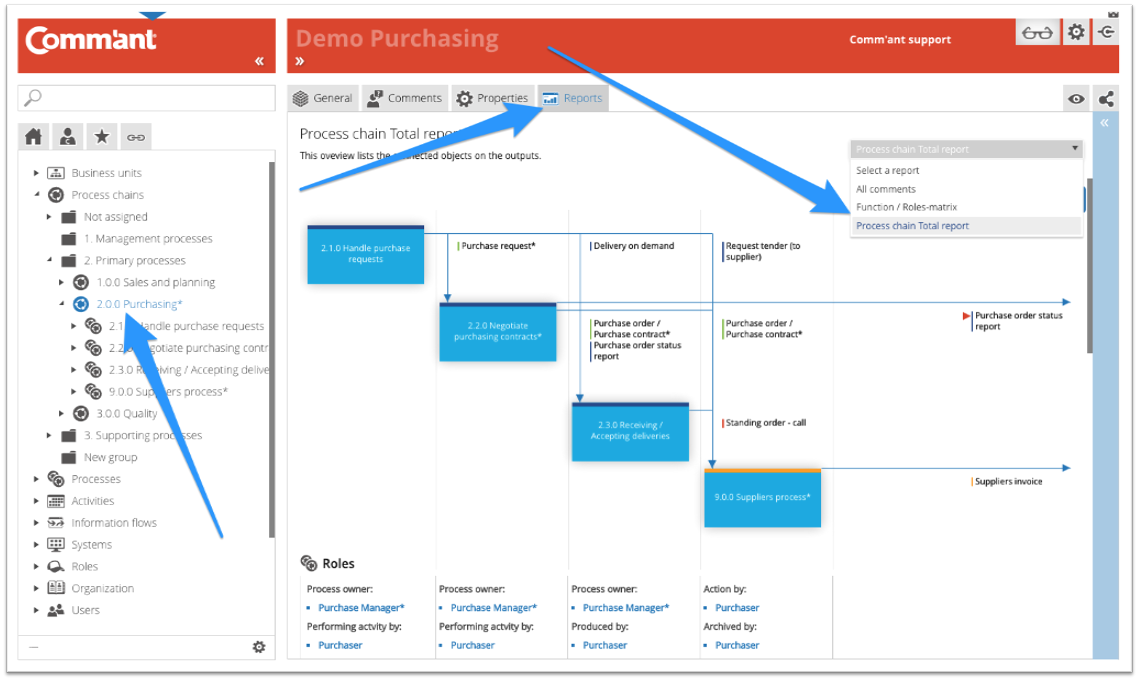Toggle the eye visibility button
The image size is (1139, 681).
tap(1077, 99)
